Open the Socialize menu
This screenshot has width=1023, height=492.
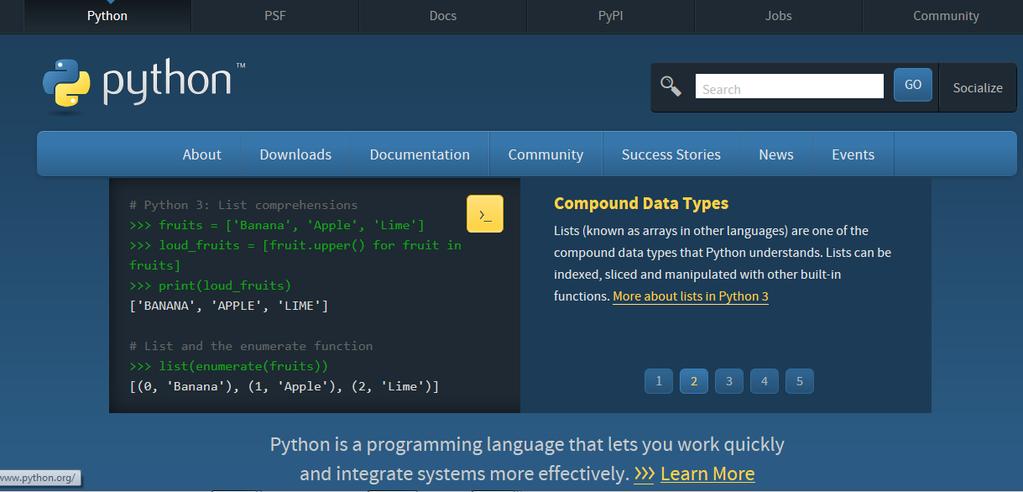point(977,87)
